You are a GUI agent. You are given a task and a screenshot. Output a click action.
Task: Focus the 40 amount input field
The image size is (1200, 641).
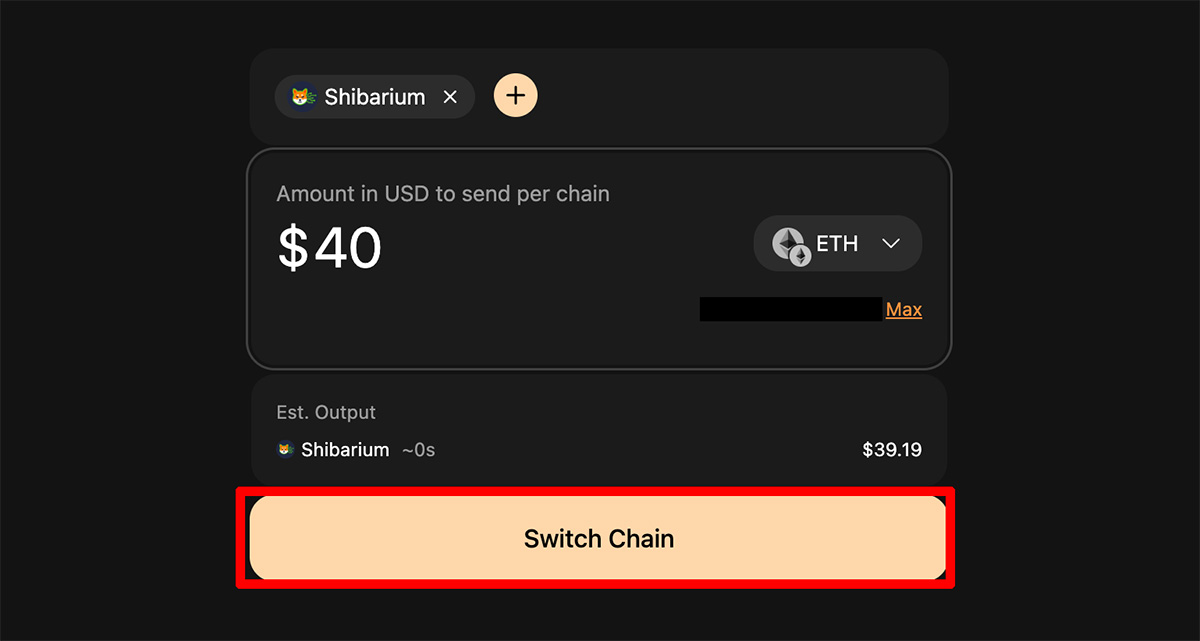347,248
